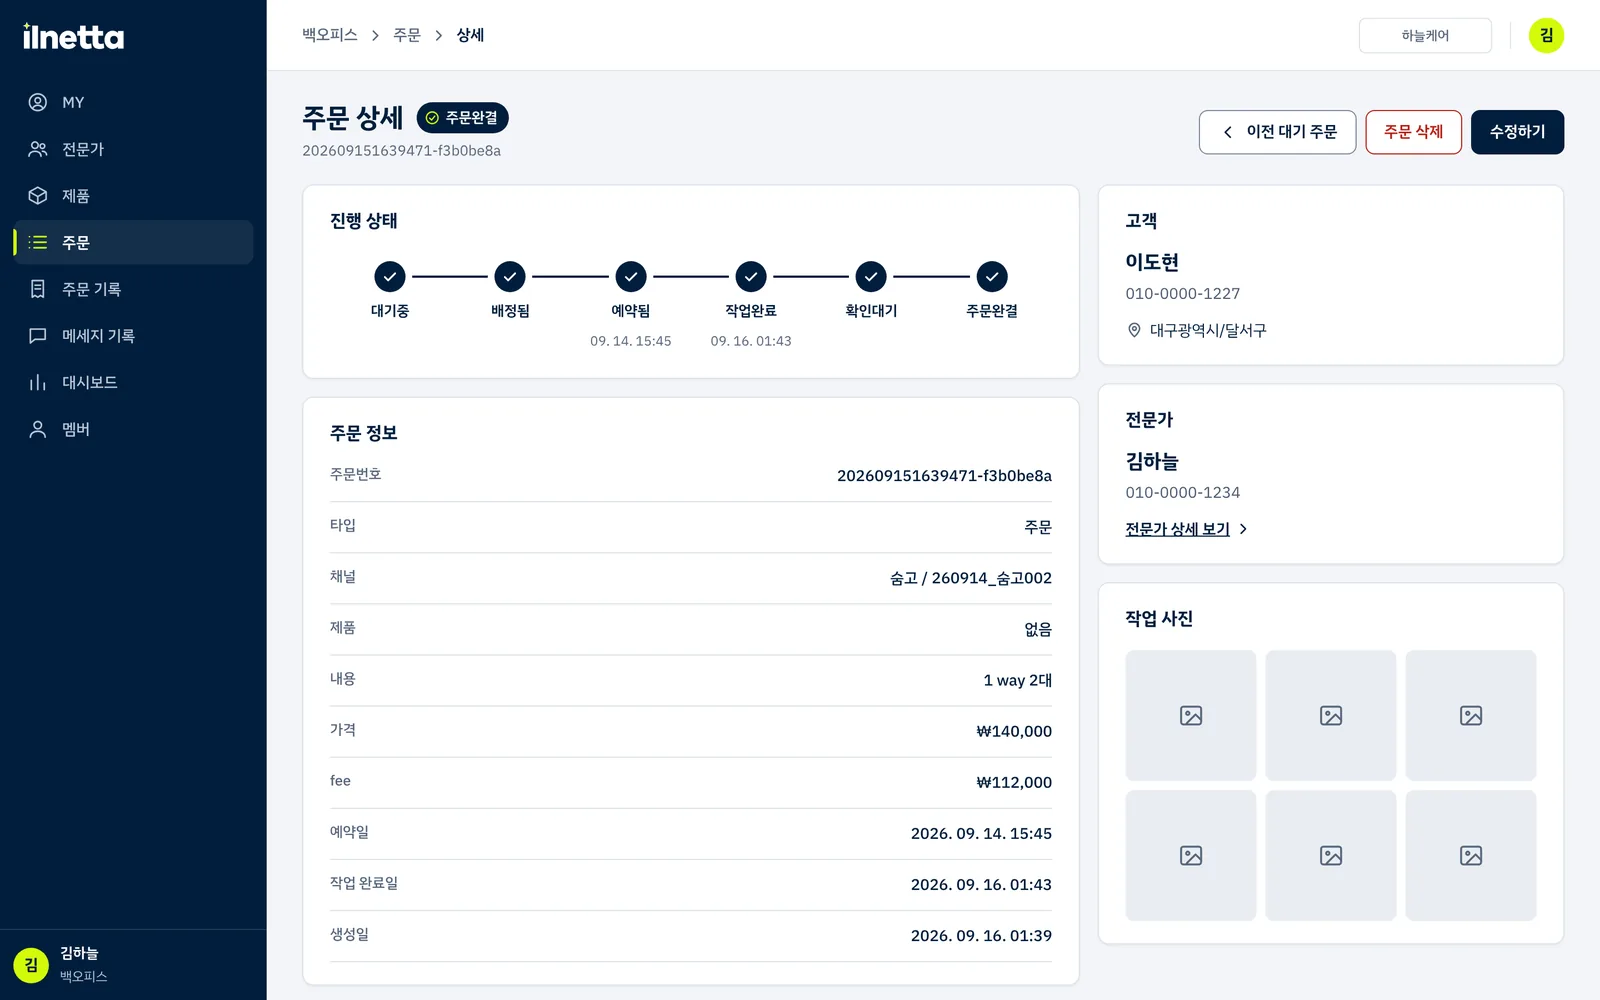Click chevron after 주문 breadcrumb
Viewport: 1600px width, 1000px height.
click(x=438, y=36)
